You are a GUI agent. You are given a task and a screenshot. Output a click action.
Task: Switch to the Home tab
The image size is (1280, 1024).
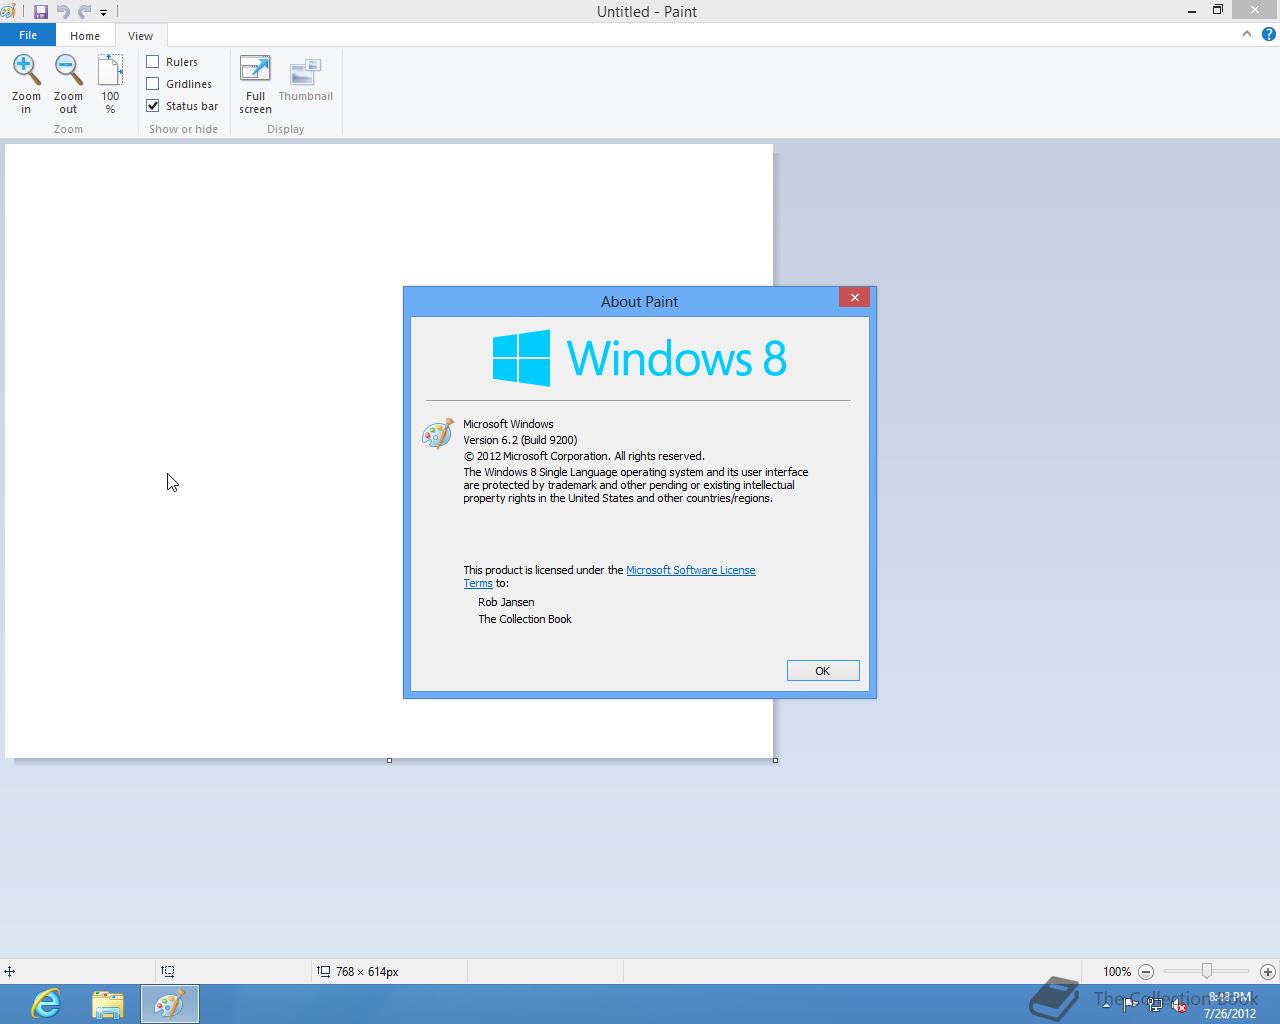[85, 35]
